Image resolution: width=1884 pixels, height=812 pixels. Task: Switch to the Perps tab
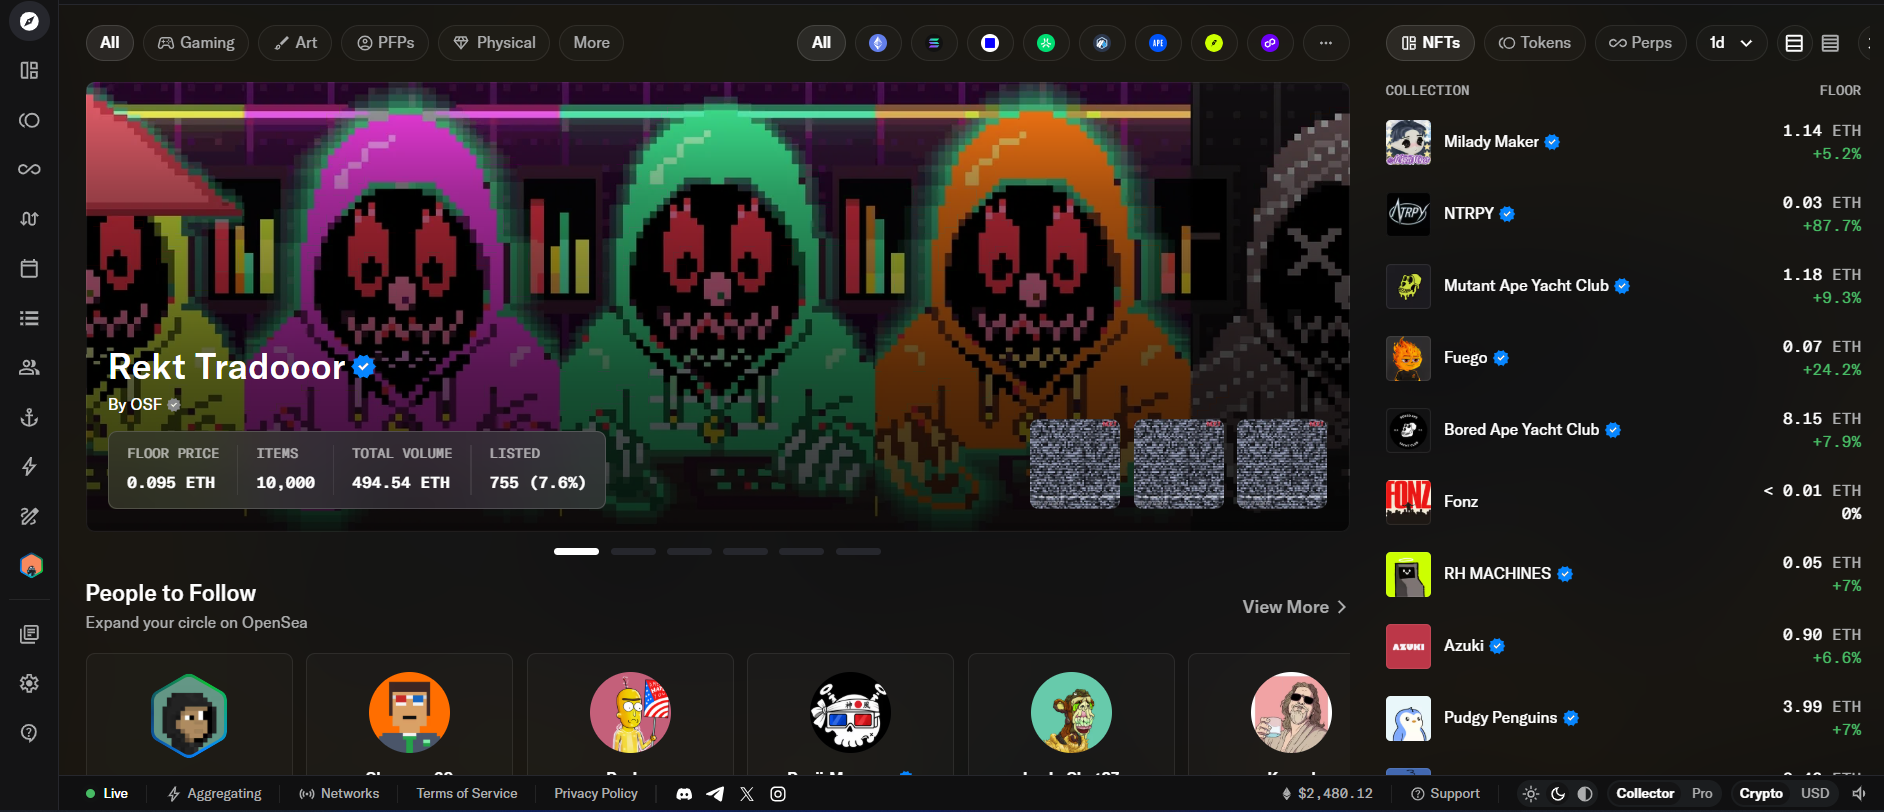coord(1641,43)
